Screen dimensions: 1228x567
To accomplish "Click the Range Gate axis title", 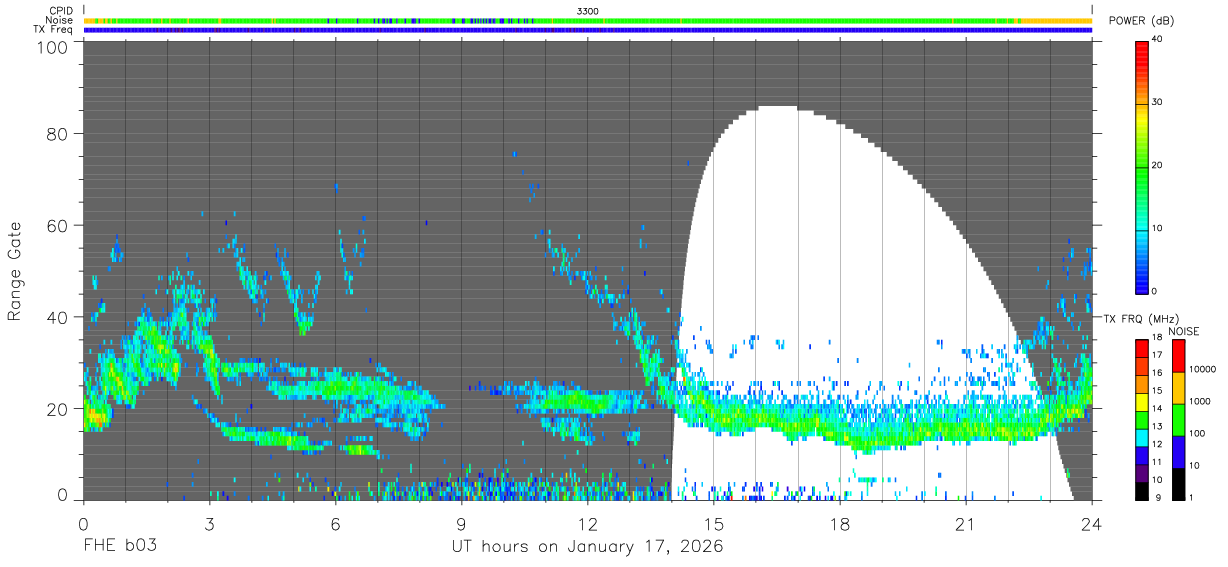I will pos(15,272).
